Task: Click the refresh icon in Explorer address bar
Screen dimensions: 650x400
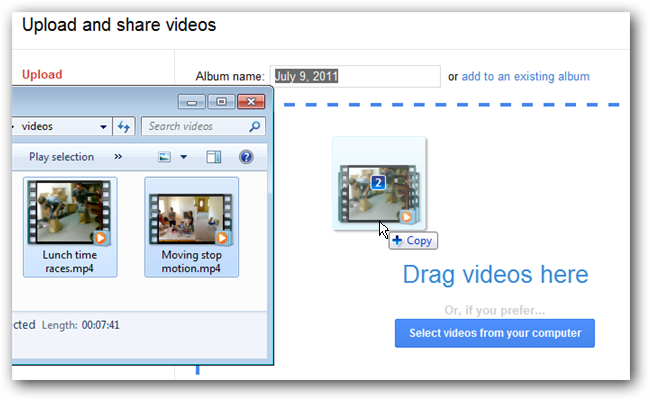Action: coord(124,126)
